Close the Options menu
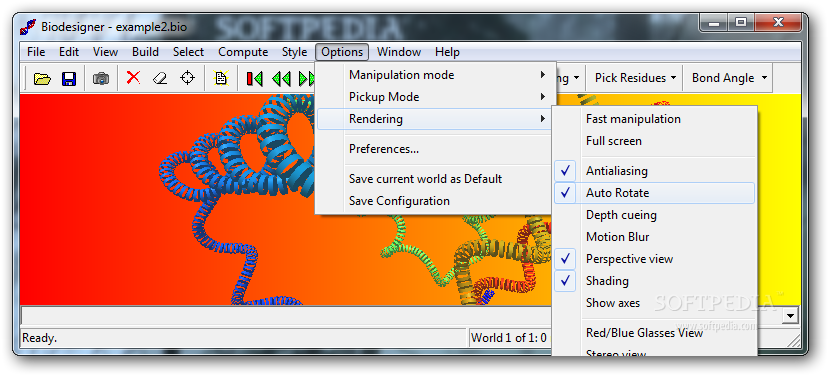829x376 pixels. 342,52
